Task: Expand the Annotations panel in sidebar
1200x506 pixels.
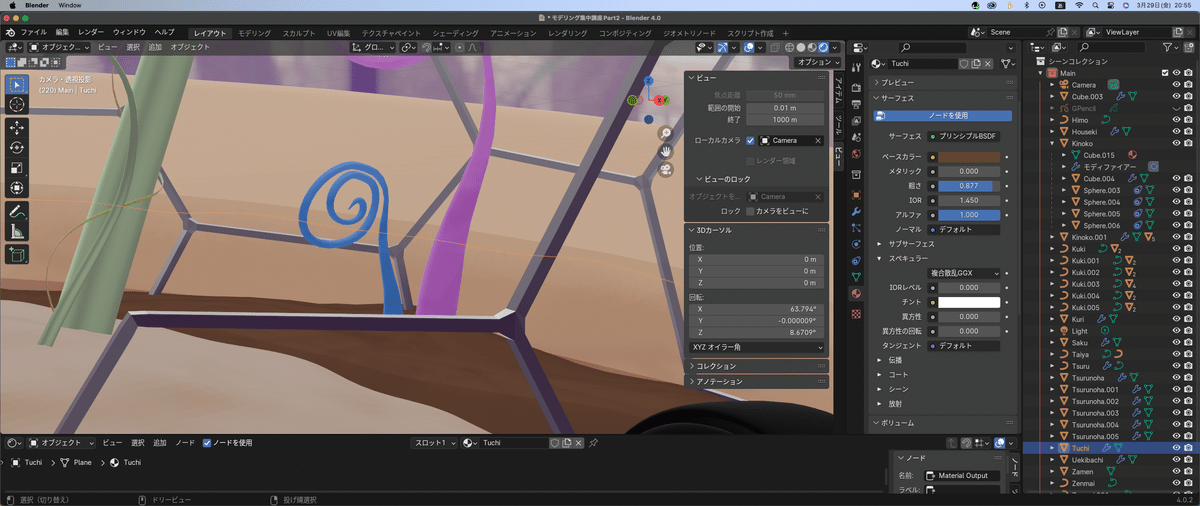Action: point(757,381)
